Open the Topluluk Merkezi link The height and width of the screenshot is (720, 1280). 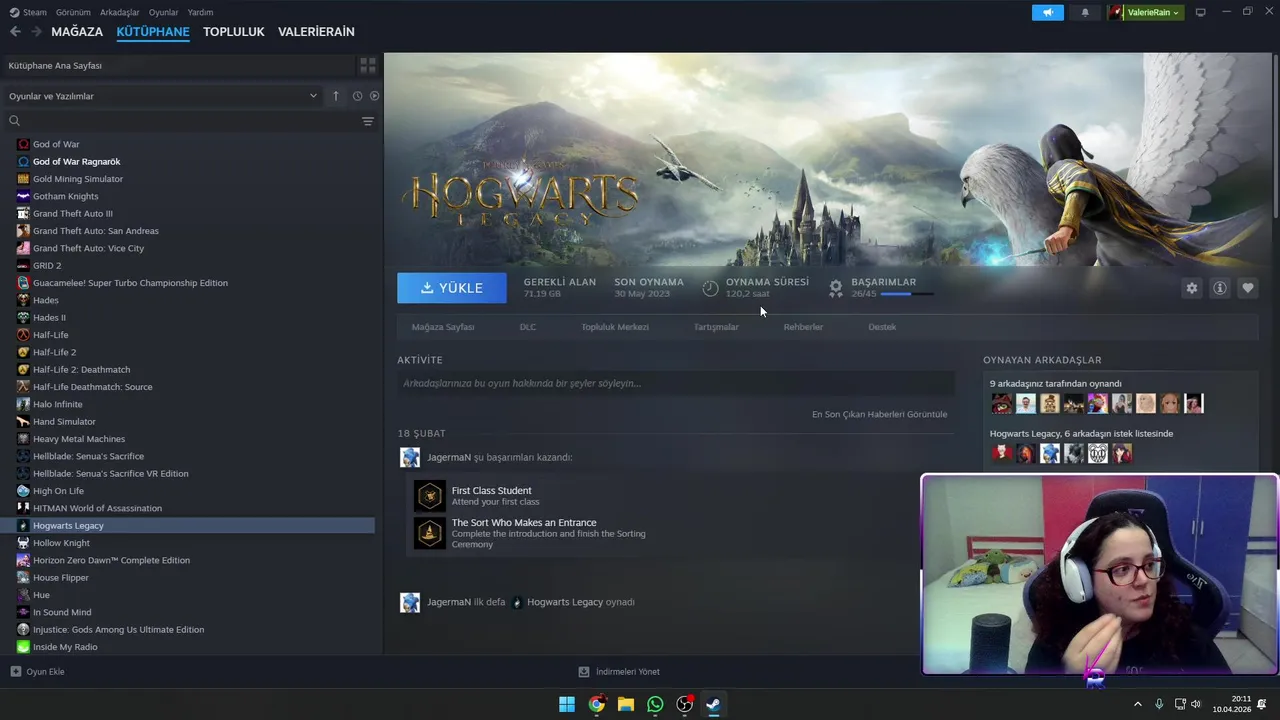point(615,327)
